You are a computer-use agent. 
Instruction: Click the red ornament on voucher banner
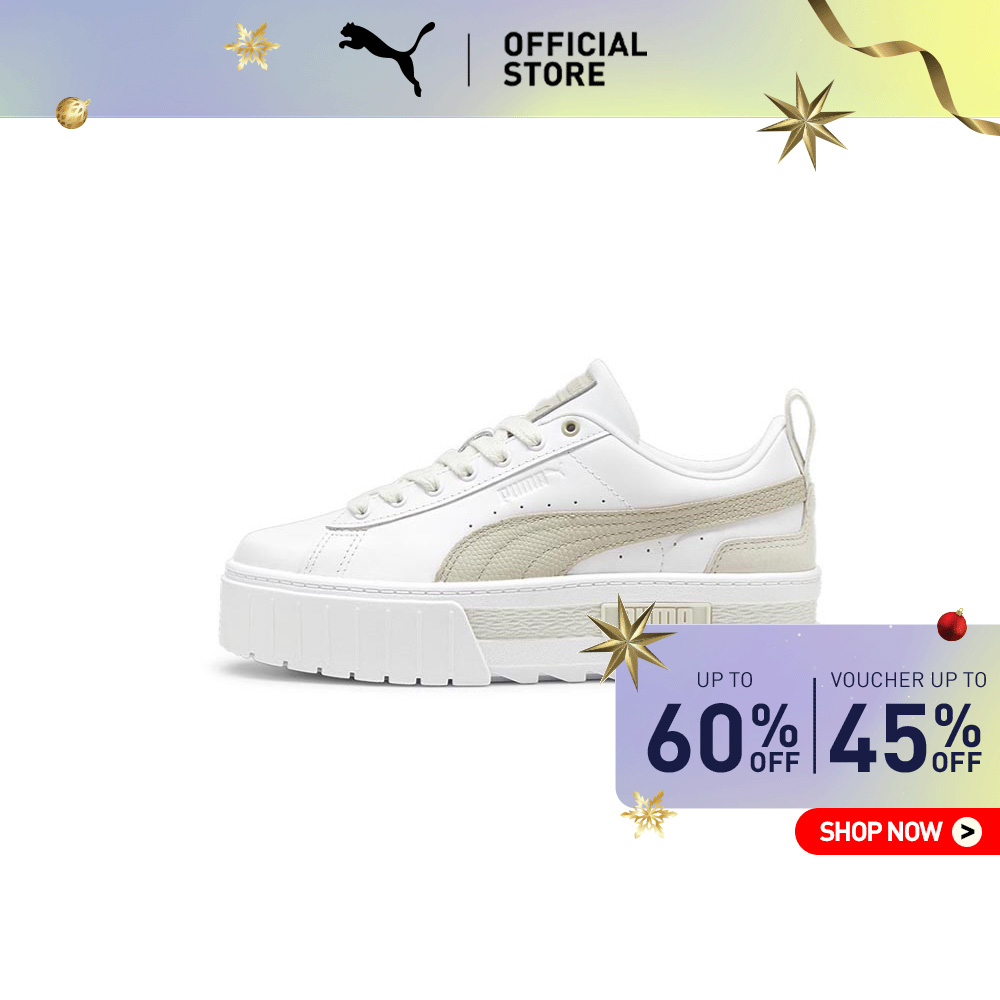(952, 625)
